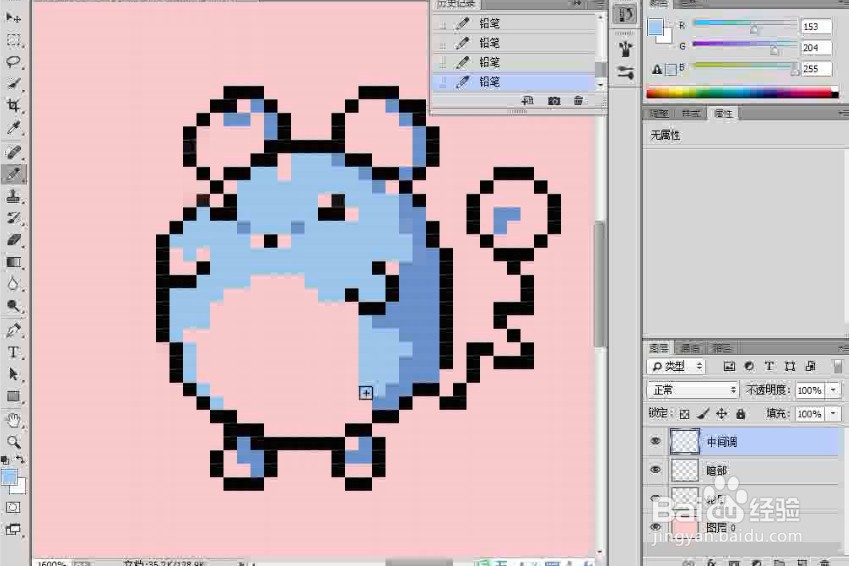Viewport: 849px width, 566px height.
Task: Filter layers by shape layers
Action: click(790, 367)
